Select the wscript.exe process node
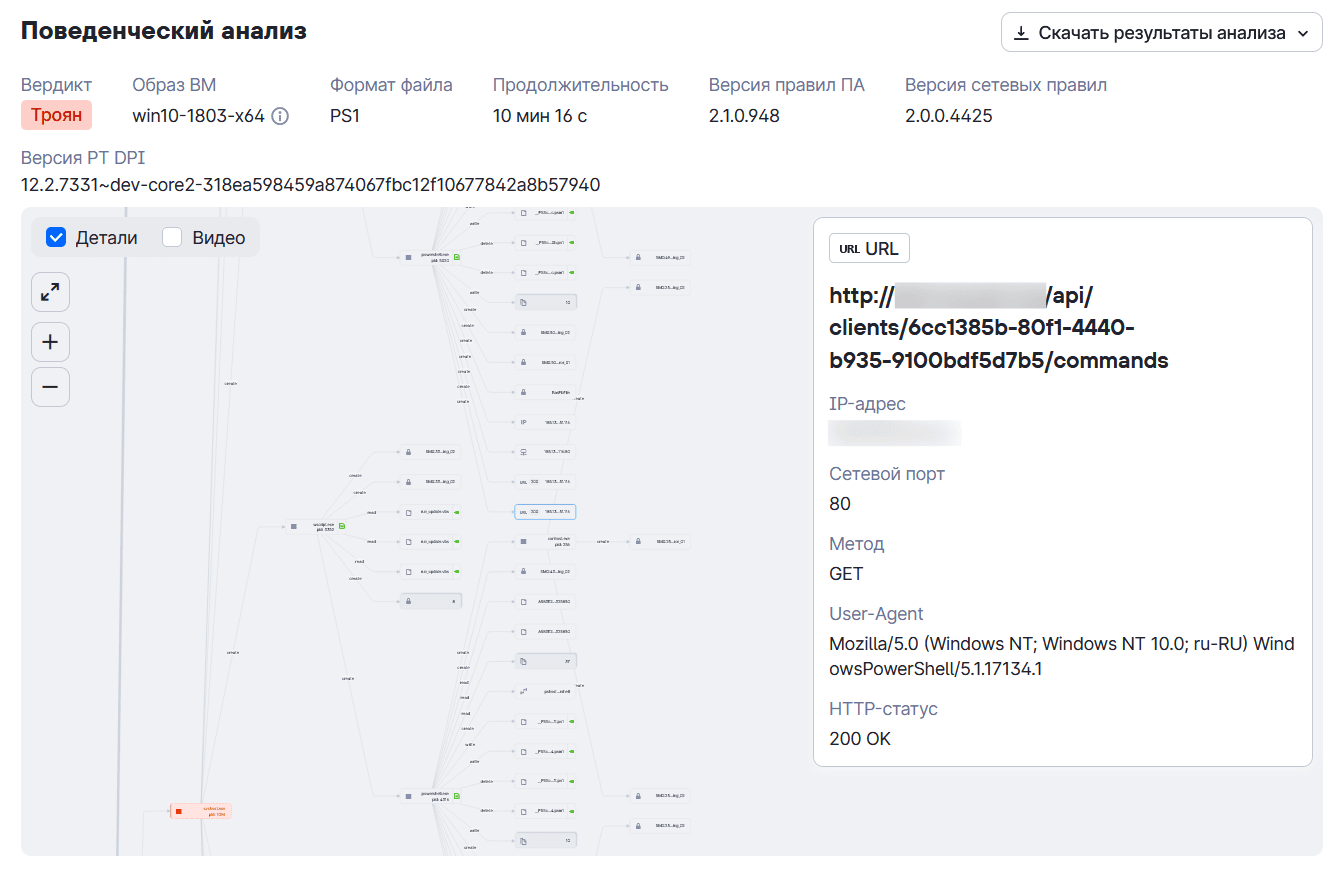This screenshot has height=869, width=1333. (x=315, y=526)
